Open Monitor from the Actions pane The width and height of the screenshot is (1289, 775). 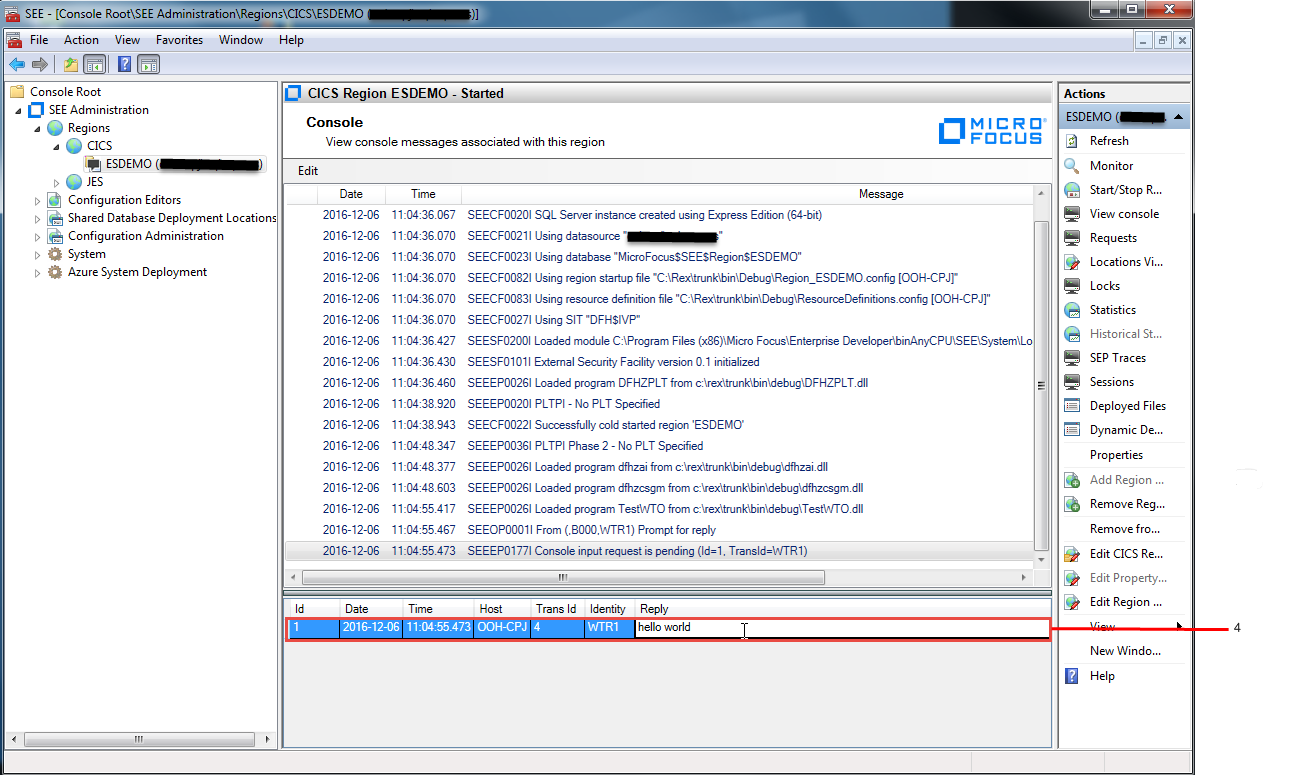click(1111, 166)
